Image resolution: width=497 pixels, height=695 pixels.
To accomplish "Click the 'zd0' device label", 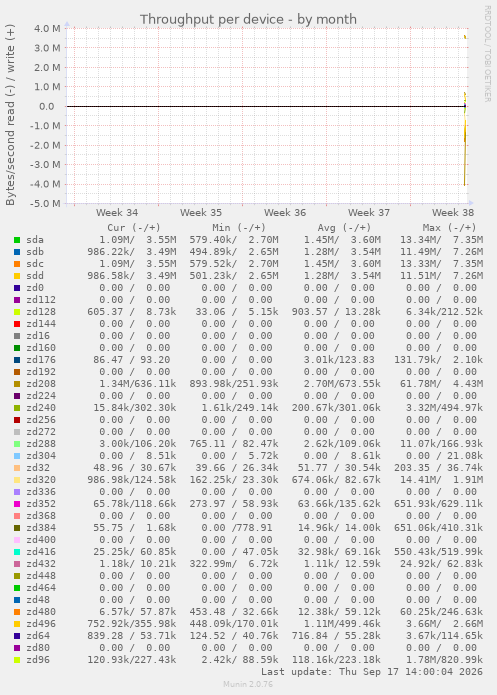I will (35, 288).
